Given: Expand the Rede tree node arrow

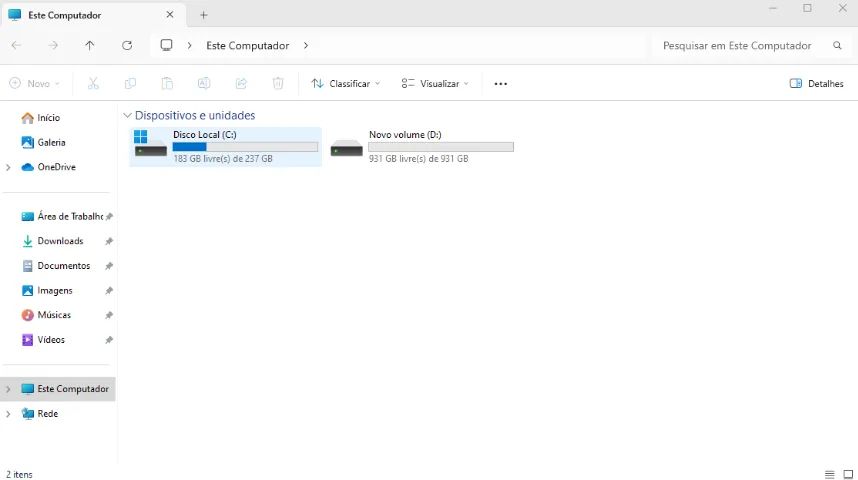Looking at the screenshot, I should [x=8, y=414].
